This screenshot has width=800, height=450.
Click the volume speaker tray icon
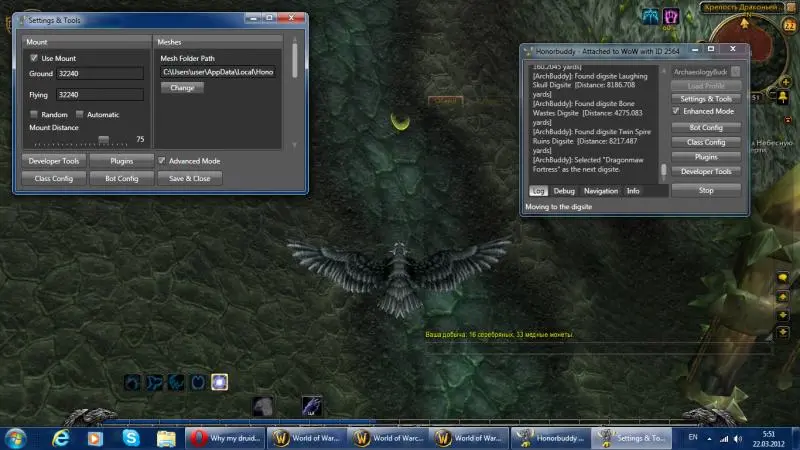(738, 438)
